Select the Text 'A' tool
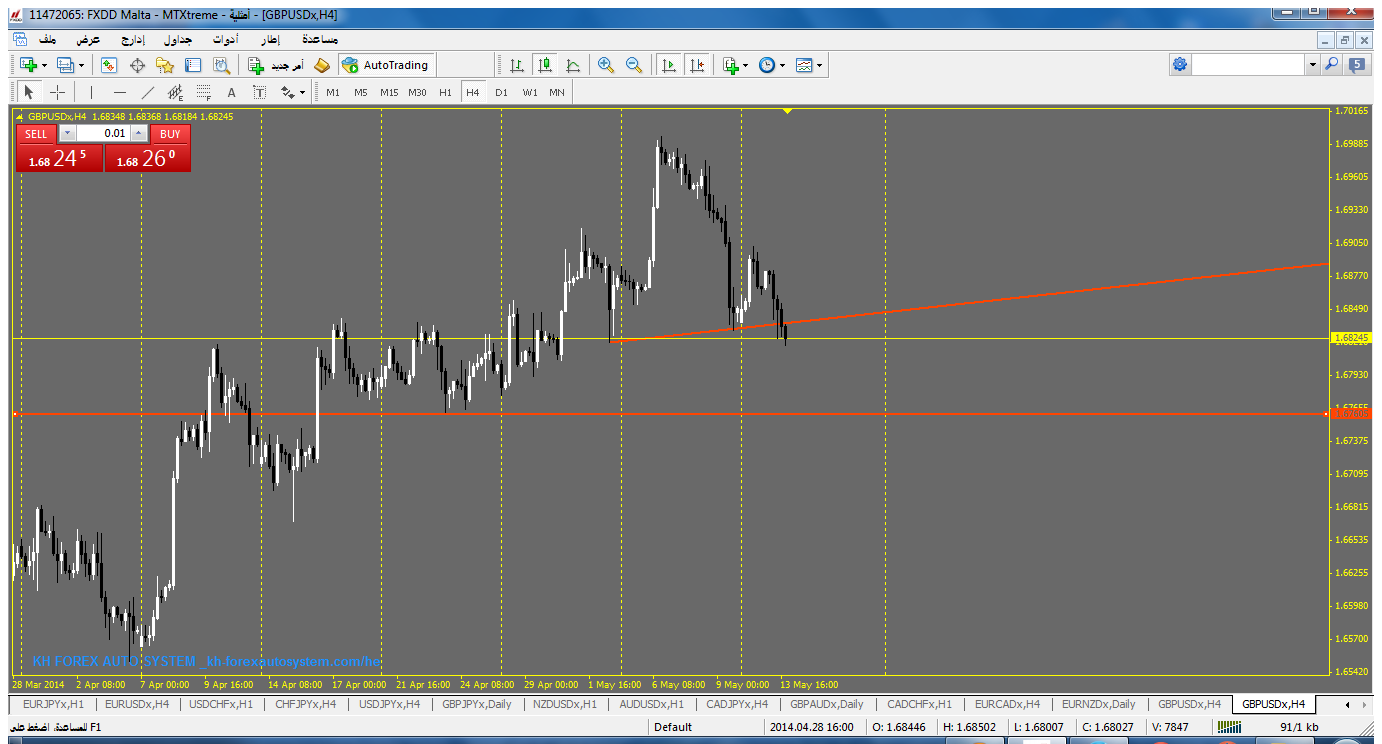The width and height of the screenshot is (1382, 744). [x=231, y=92]
